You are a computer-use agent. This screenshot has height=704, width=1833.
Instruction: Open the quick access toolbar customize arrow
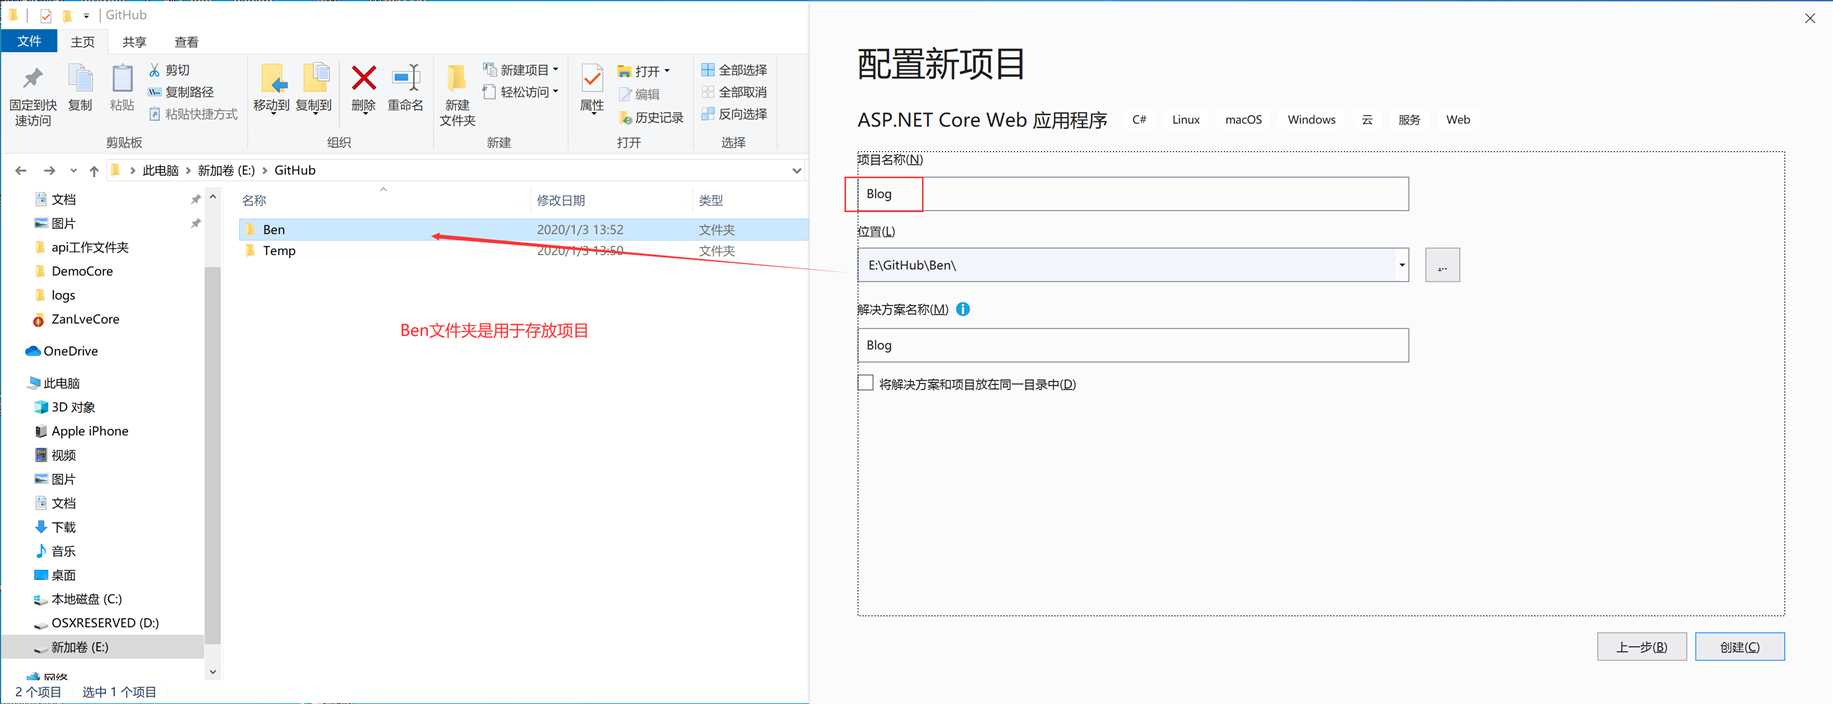pos(86,16)
